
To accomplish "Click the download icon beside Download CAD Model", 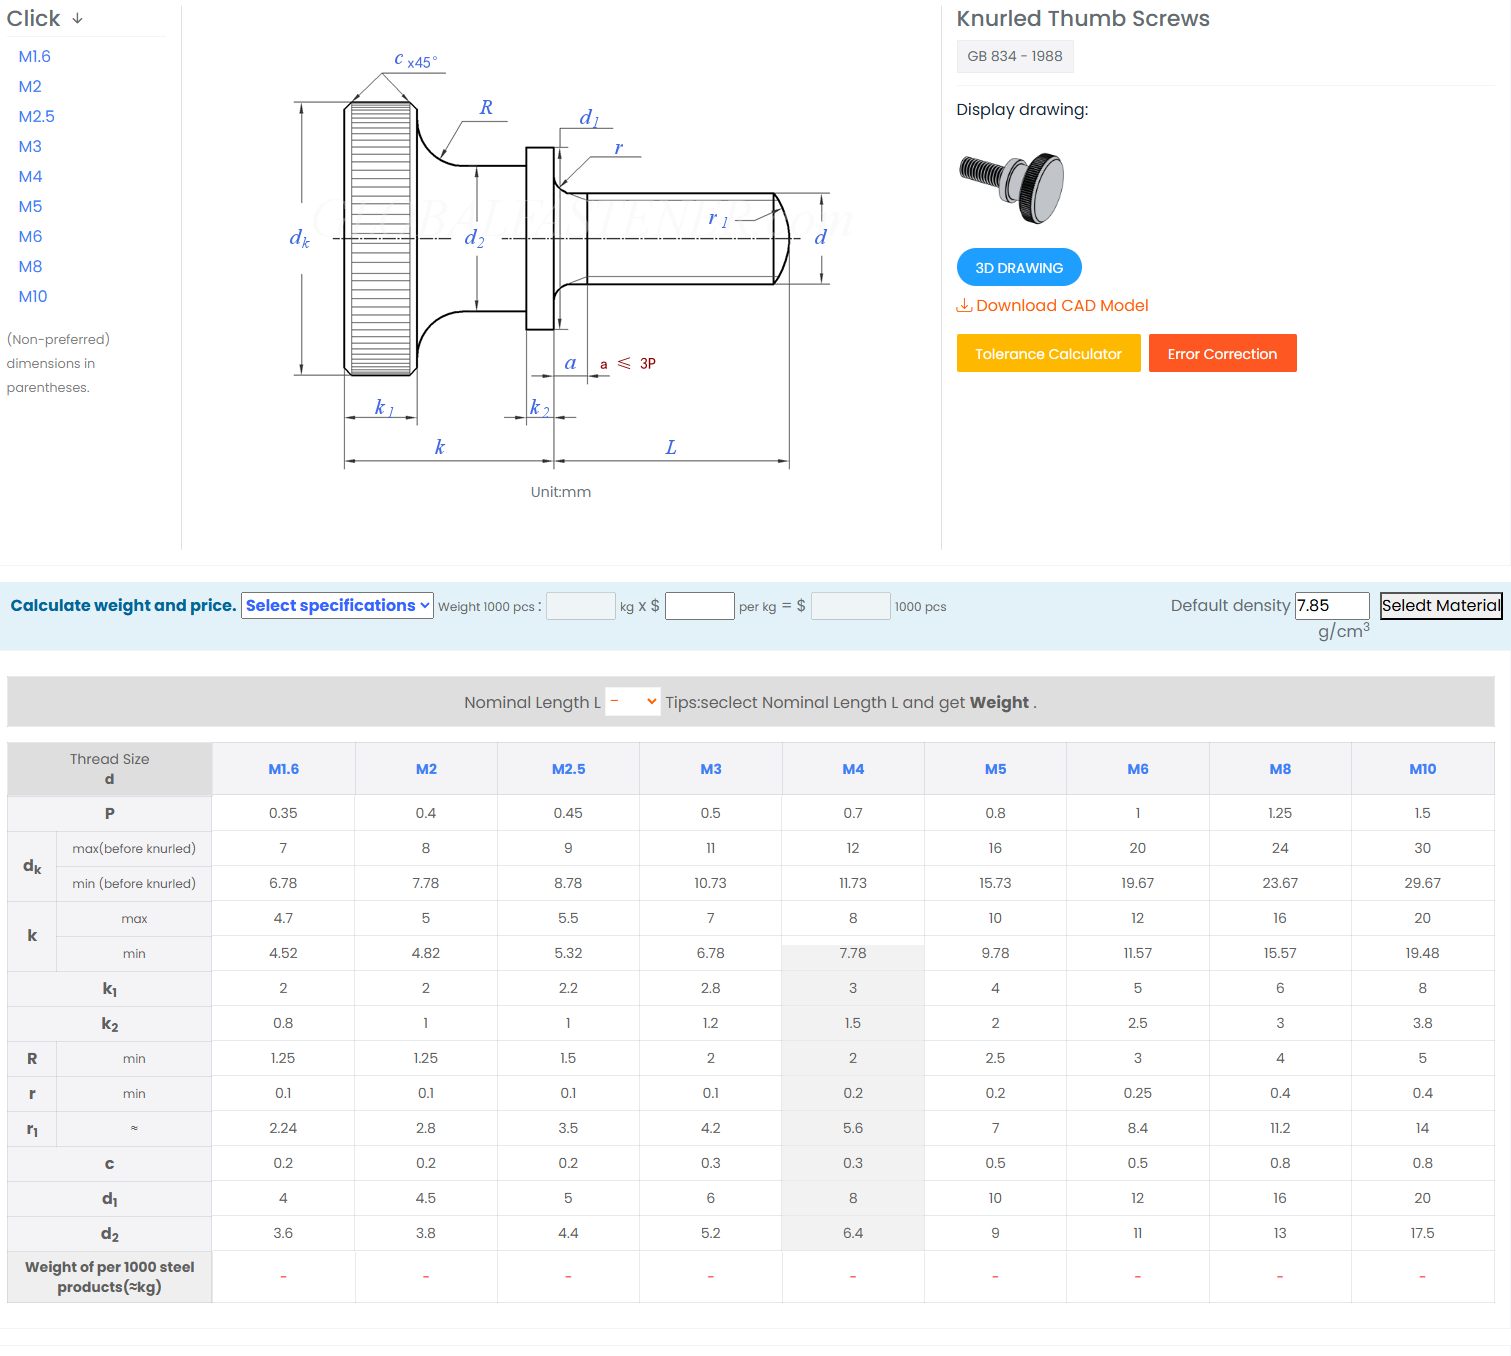I will [964, 305].
